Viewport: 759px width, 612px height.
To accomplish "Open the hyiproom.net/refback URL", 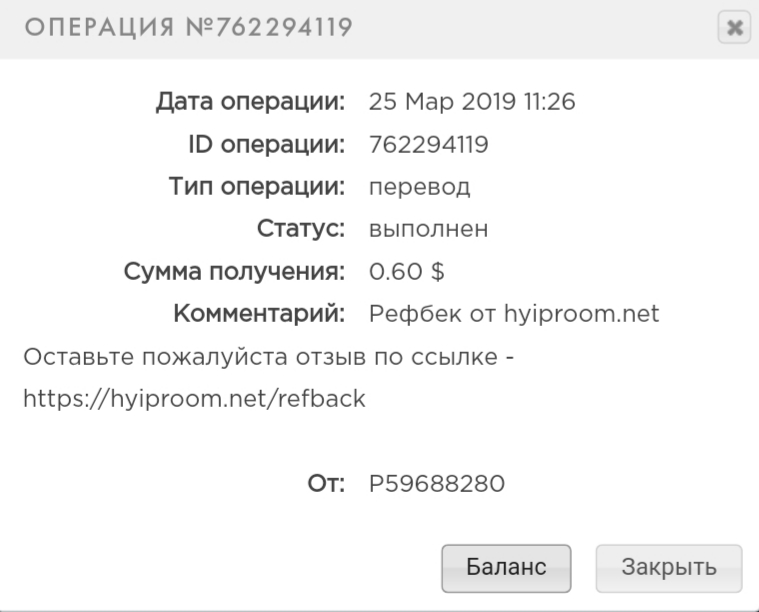I will pos(194,399).
